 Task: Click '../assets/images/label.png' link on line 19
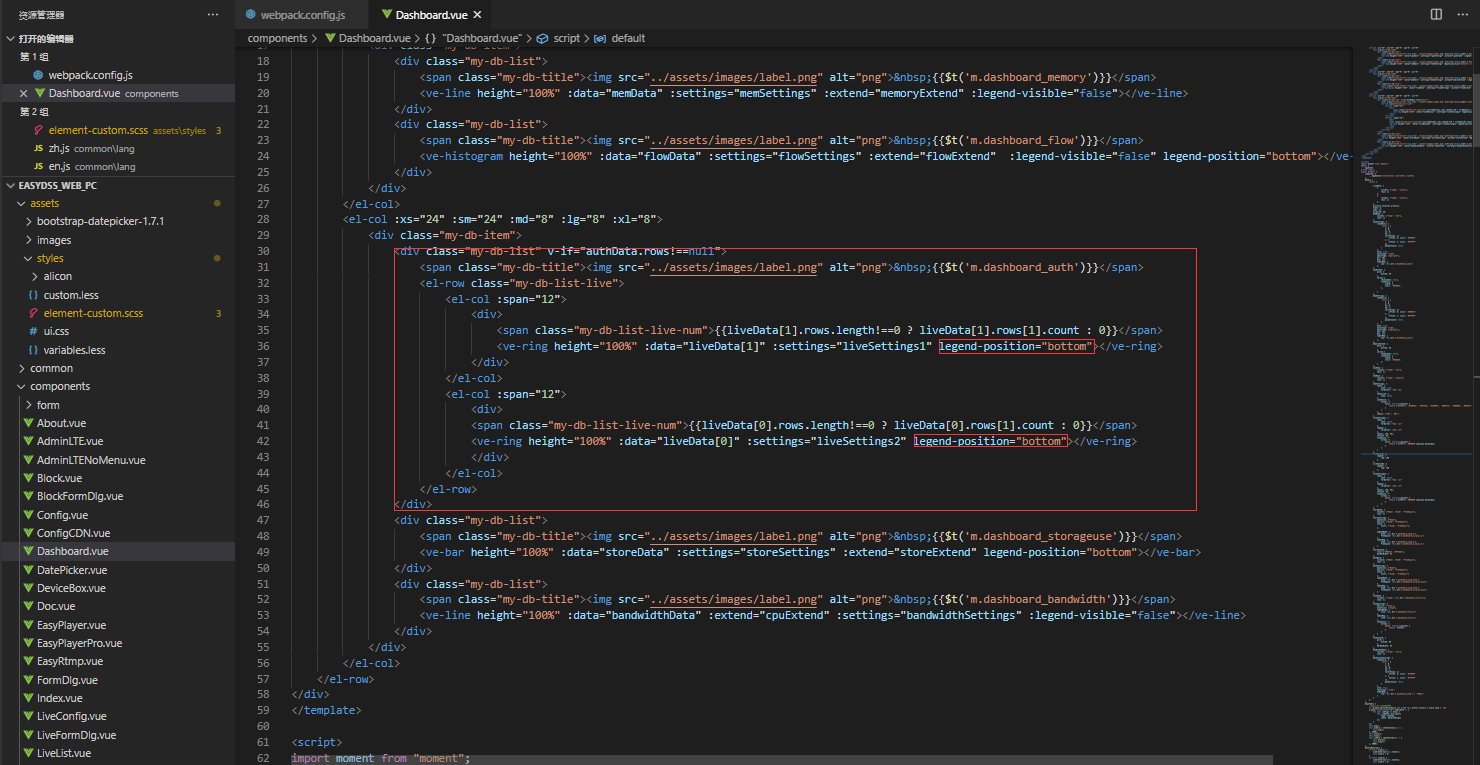coord(733,77)
